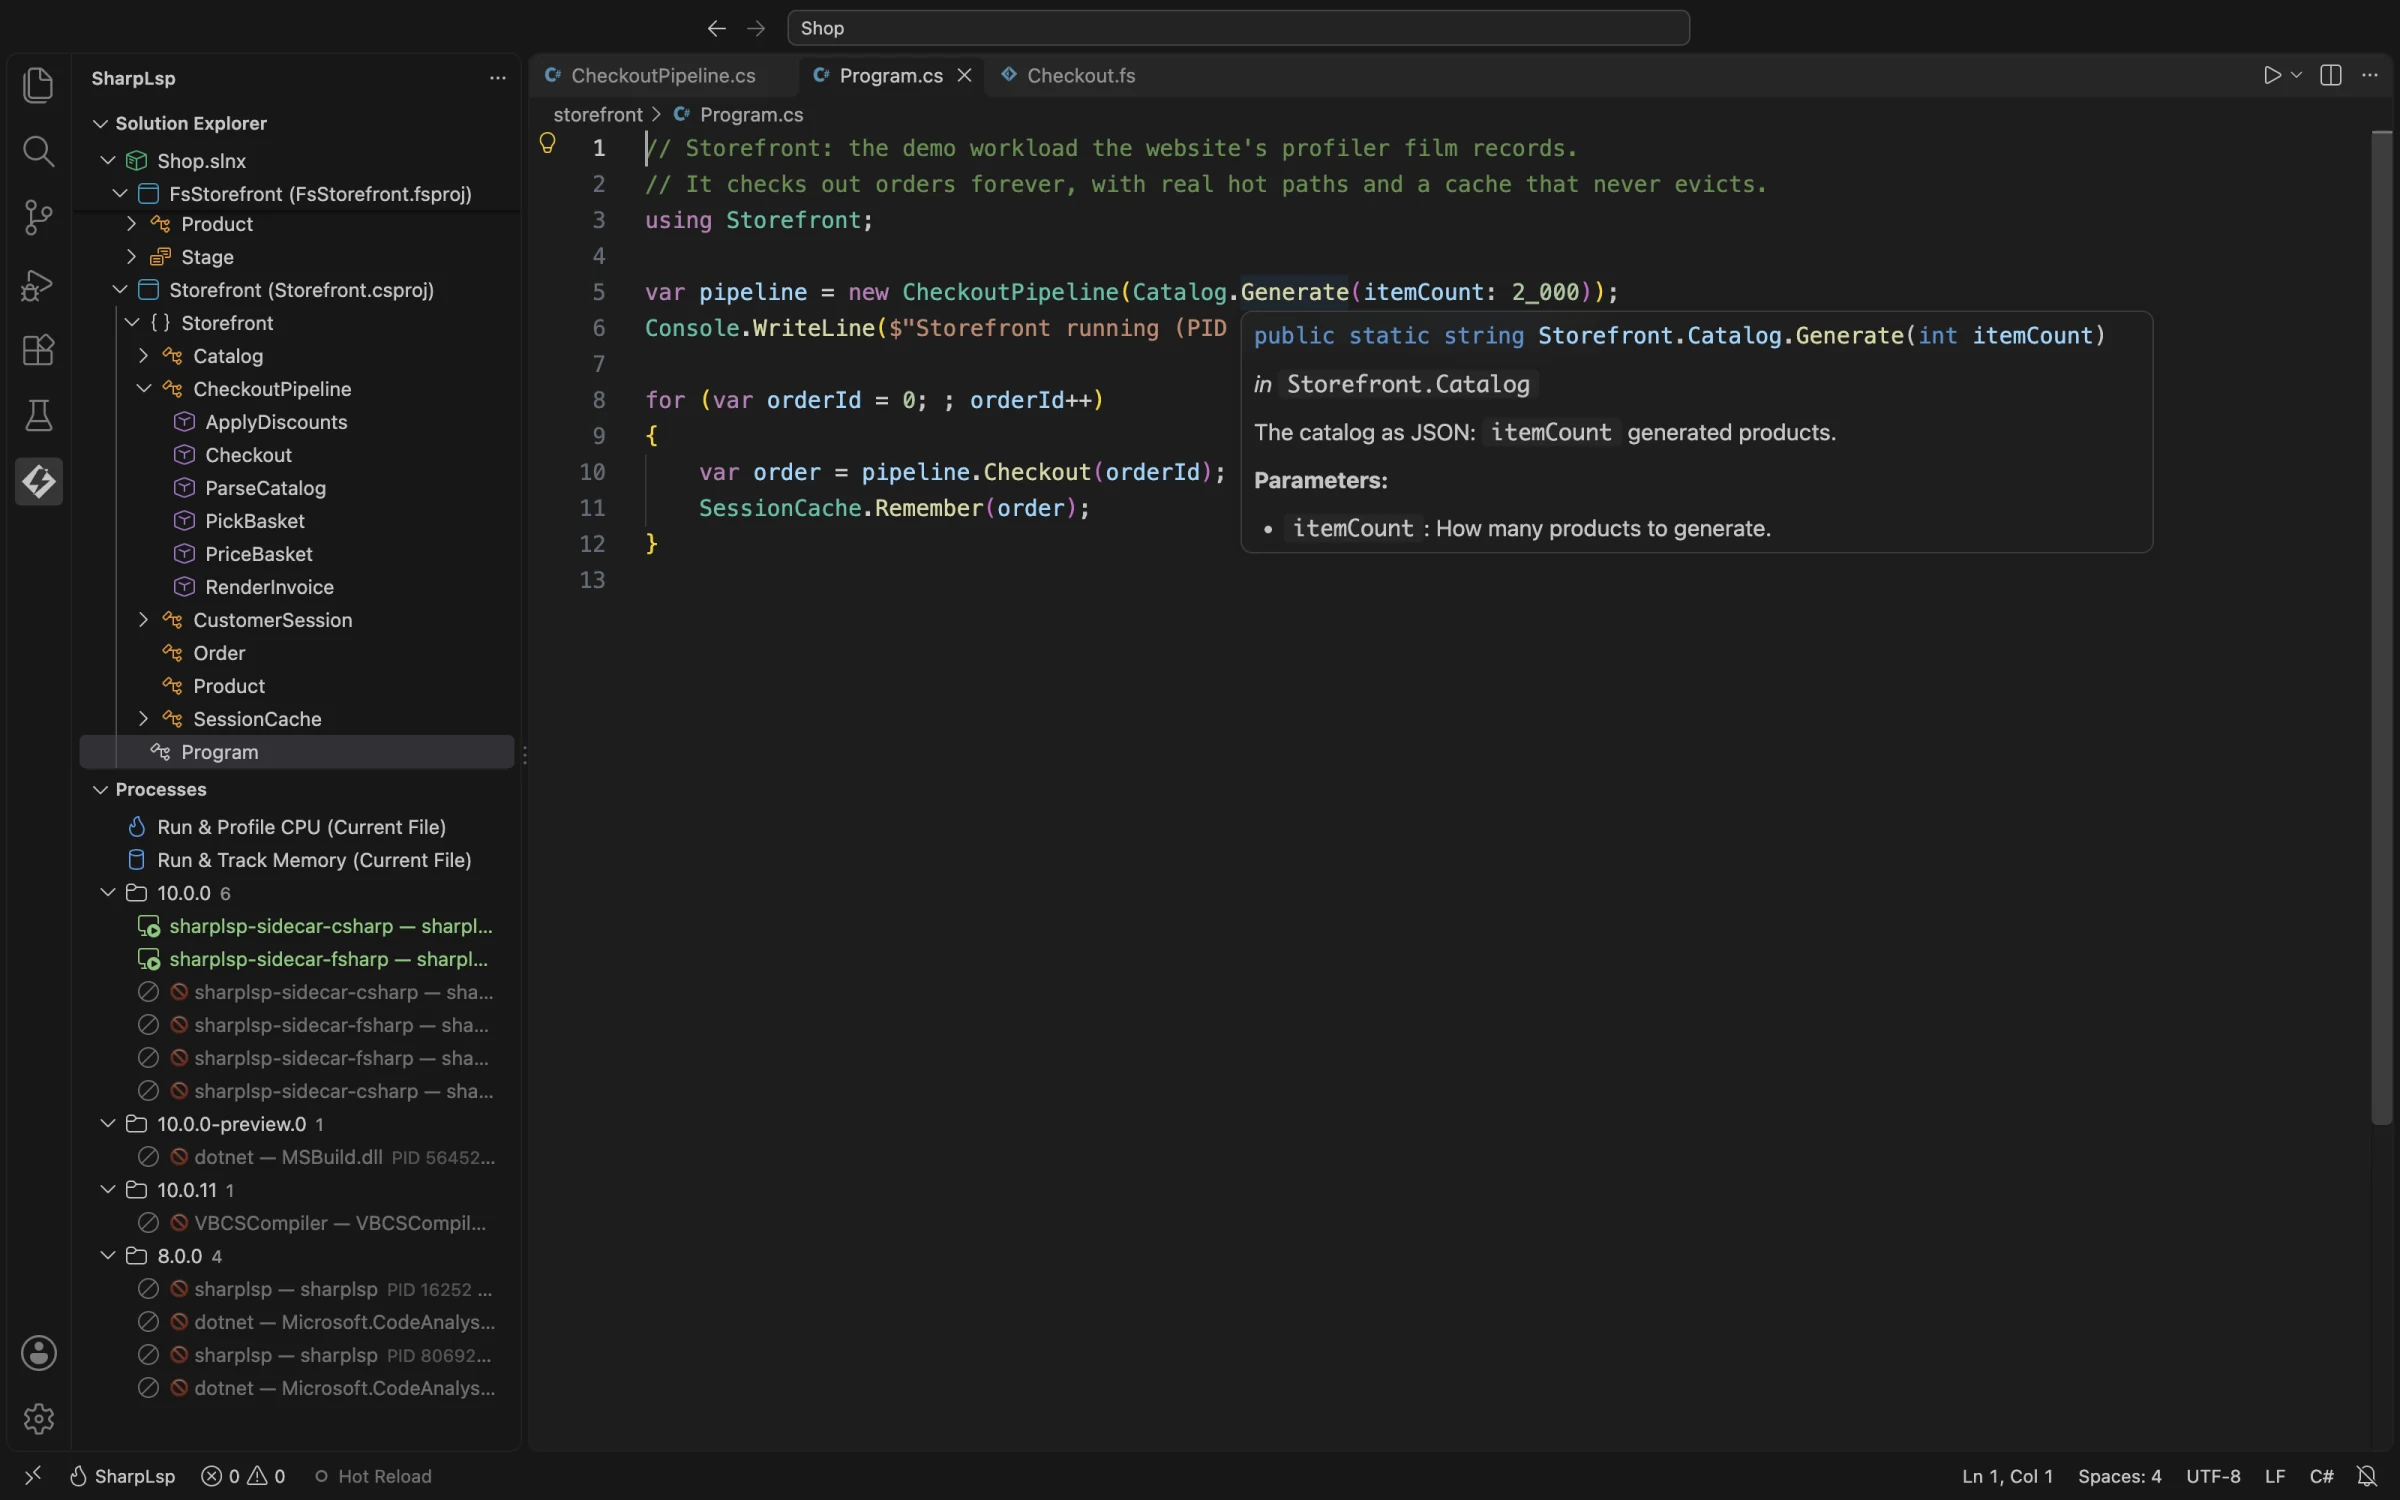
Task: Open the remote window status bar icon
Action: (x=33, y=1476)
